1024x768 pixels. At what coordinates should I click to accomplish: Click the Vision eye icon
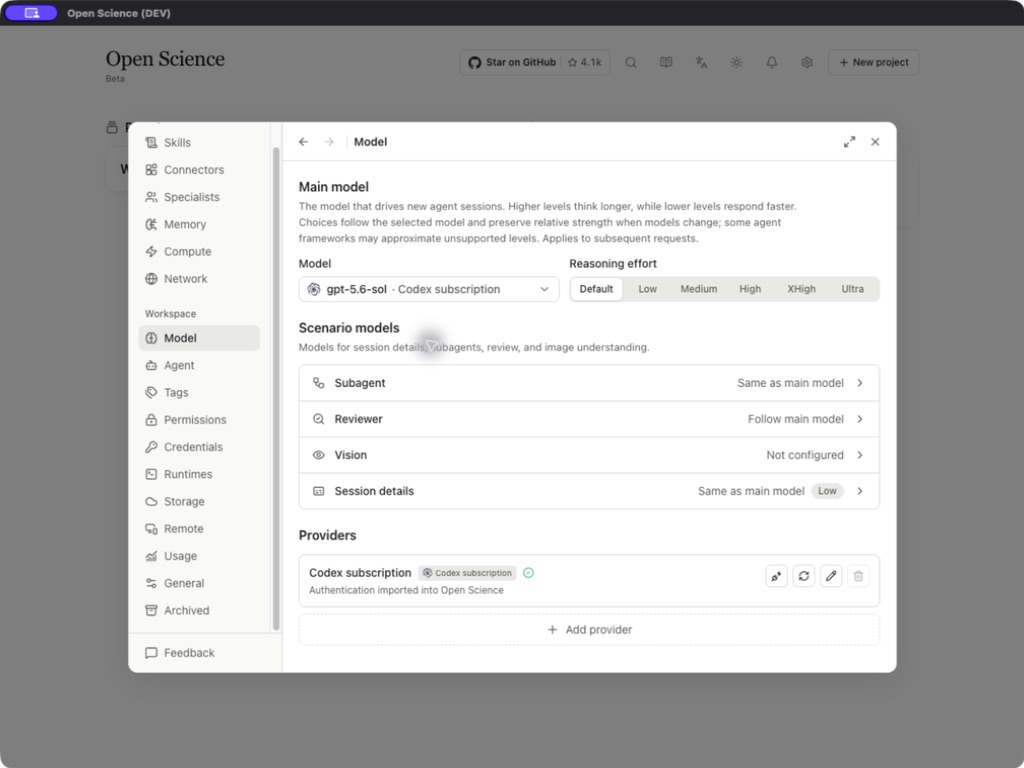[319, 455]
